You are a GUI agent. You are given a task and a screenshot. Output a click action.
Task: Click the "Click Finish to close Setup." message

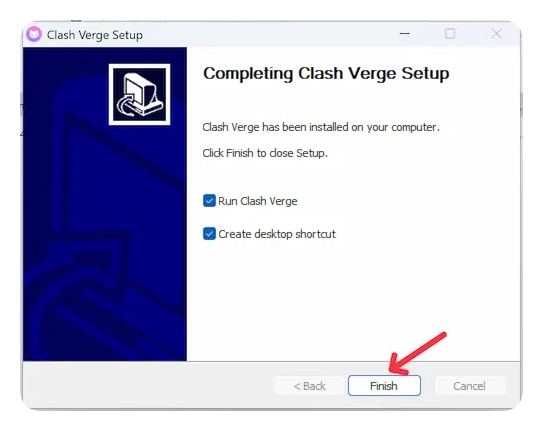pyautogui.click(x=265, y=153)
